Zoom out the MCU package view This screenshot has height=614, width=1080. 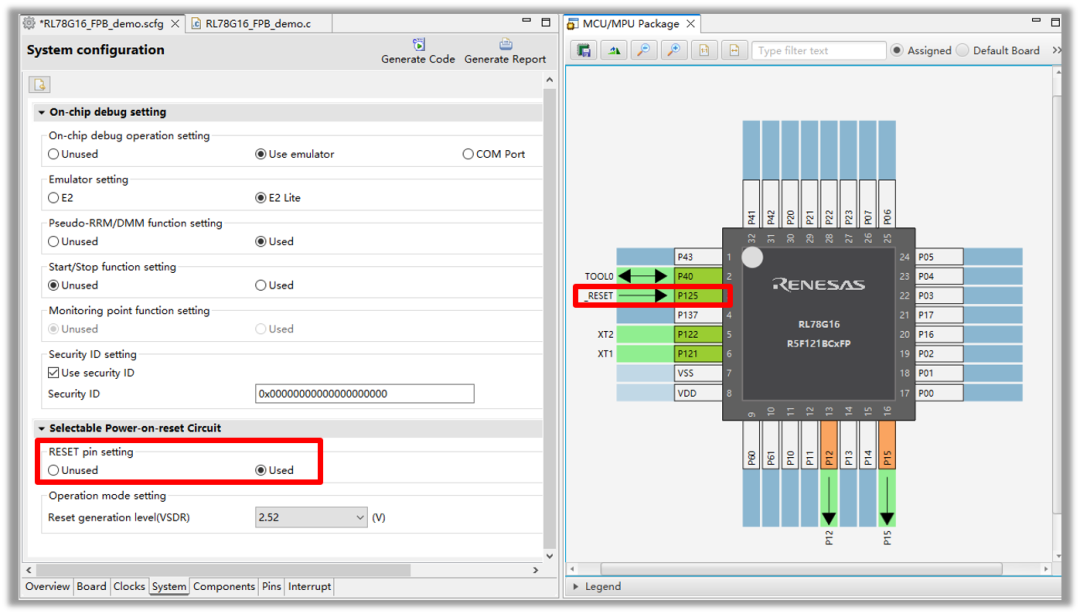(643, 50)
